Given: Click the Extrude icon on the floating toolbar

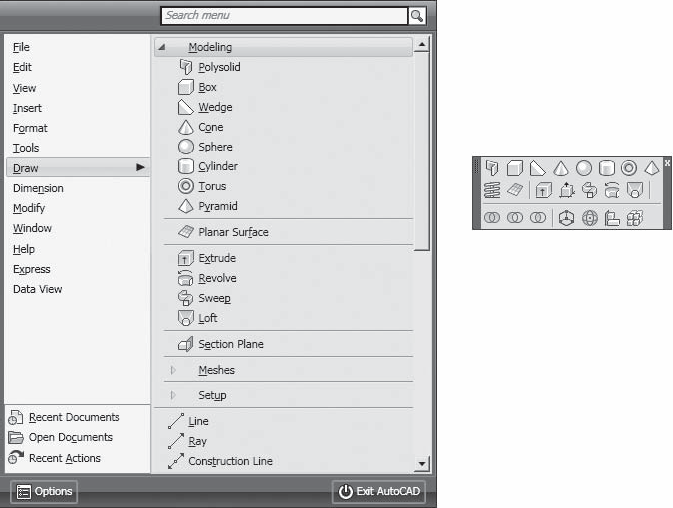Looking at the screenshot, I should point(543,190).
